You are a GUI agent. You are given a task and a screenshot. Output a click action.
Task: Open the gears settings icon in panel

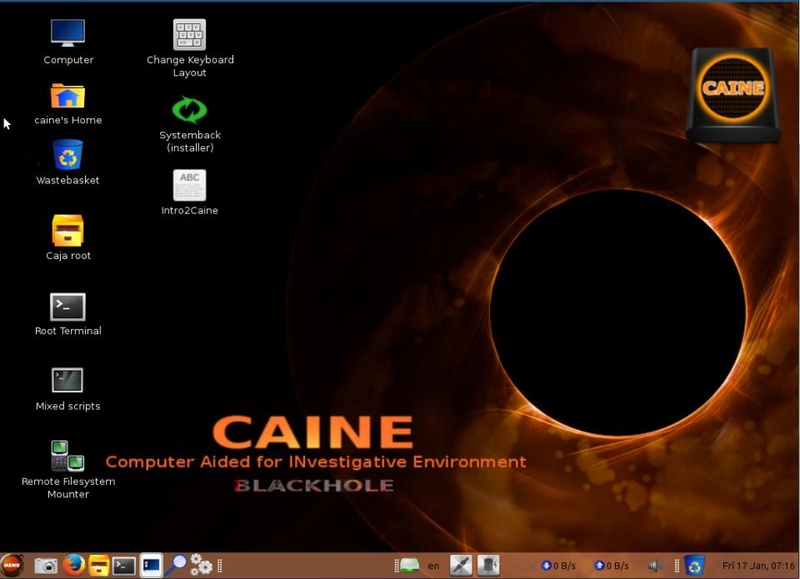pos(201,565)
